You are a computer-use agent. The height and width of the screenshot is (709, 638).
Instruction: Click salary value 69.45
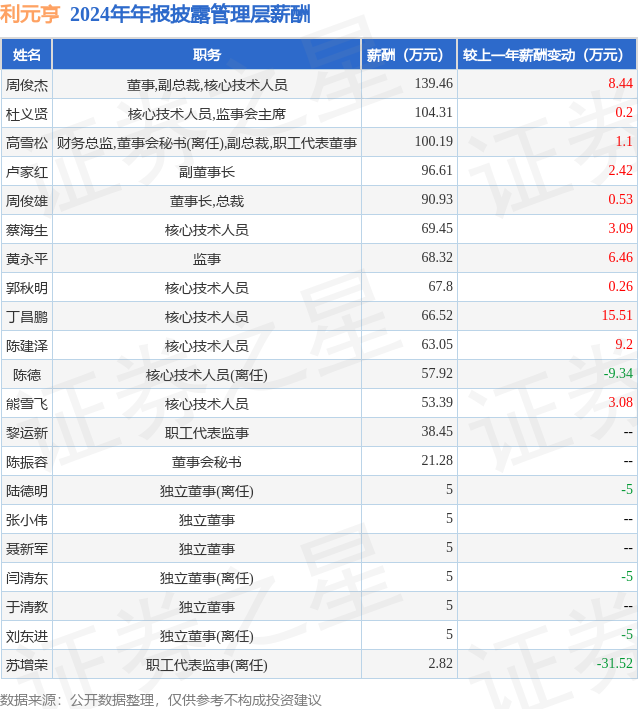pos(437,228)
